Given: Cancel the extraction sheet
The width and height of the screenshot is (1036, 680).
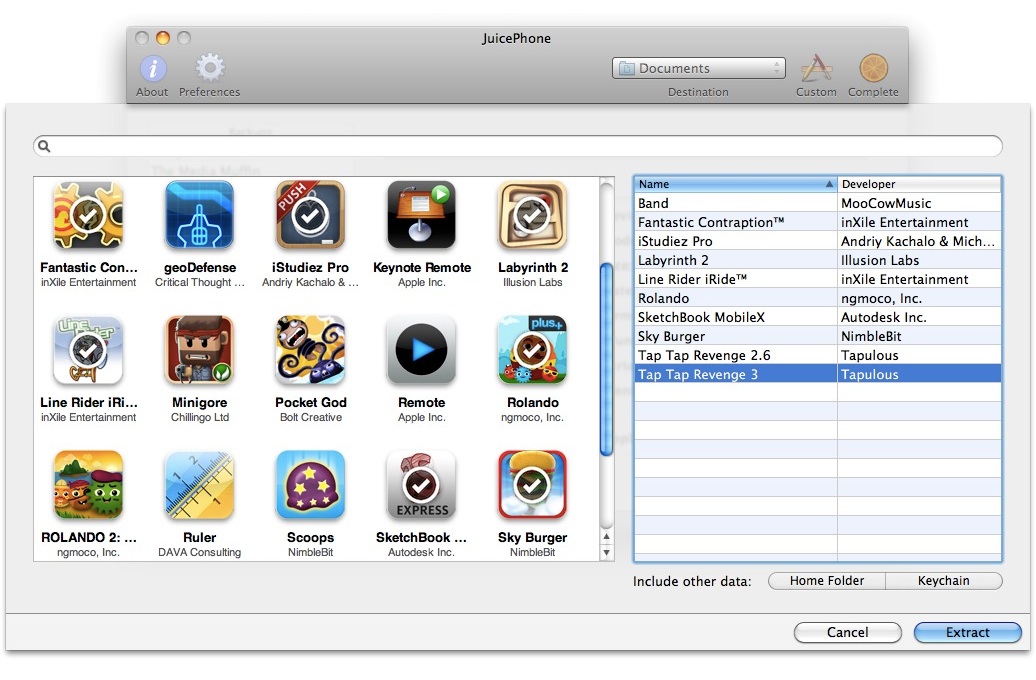Looking at the screenshot, I should coord(848,632).
